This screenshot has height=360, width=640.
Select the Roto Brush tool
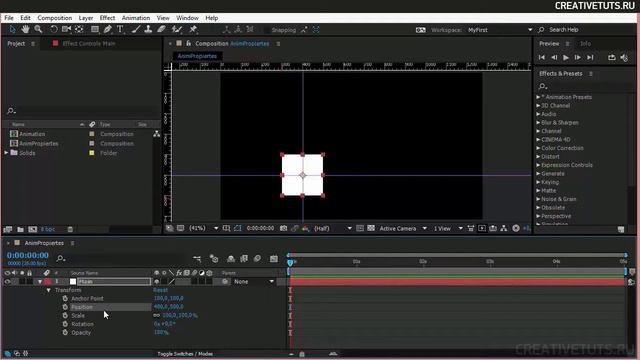177,29
